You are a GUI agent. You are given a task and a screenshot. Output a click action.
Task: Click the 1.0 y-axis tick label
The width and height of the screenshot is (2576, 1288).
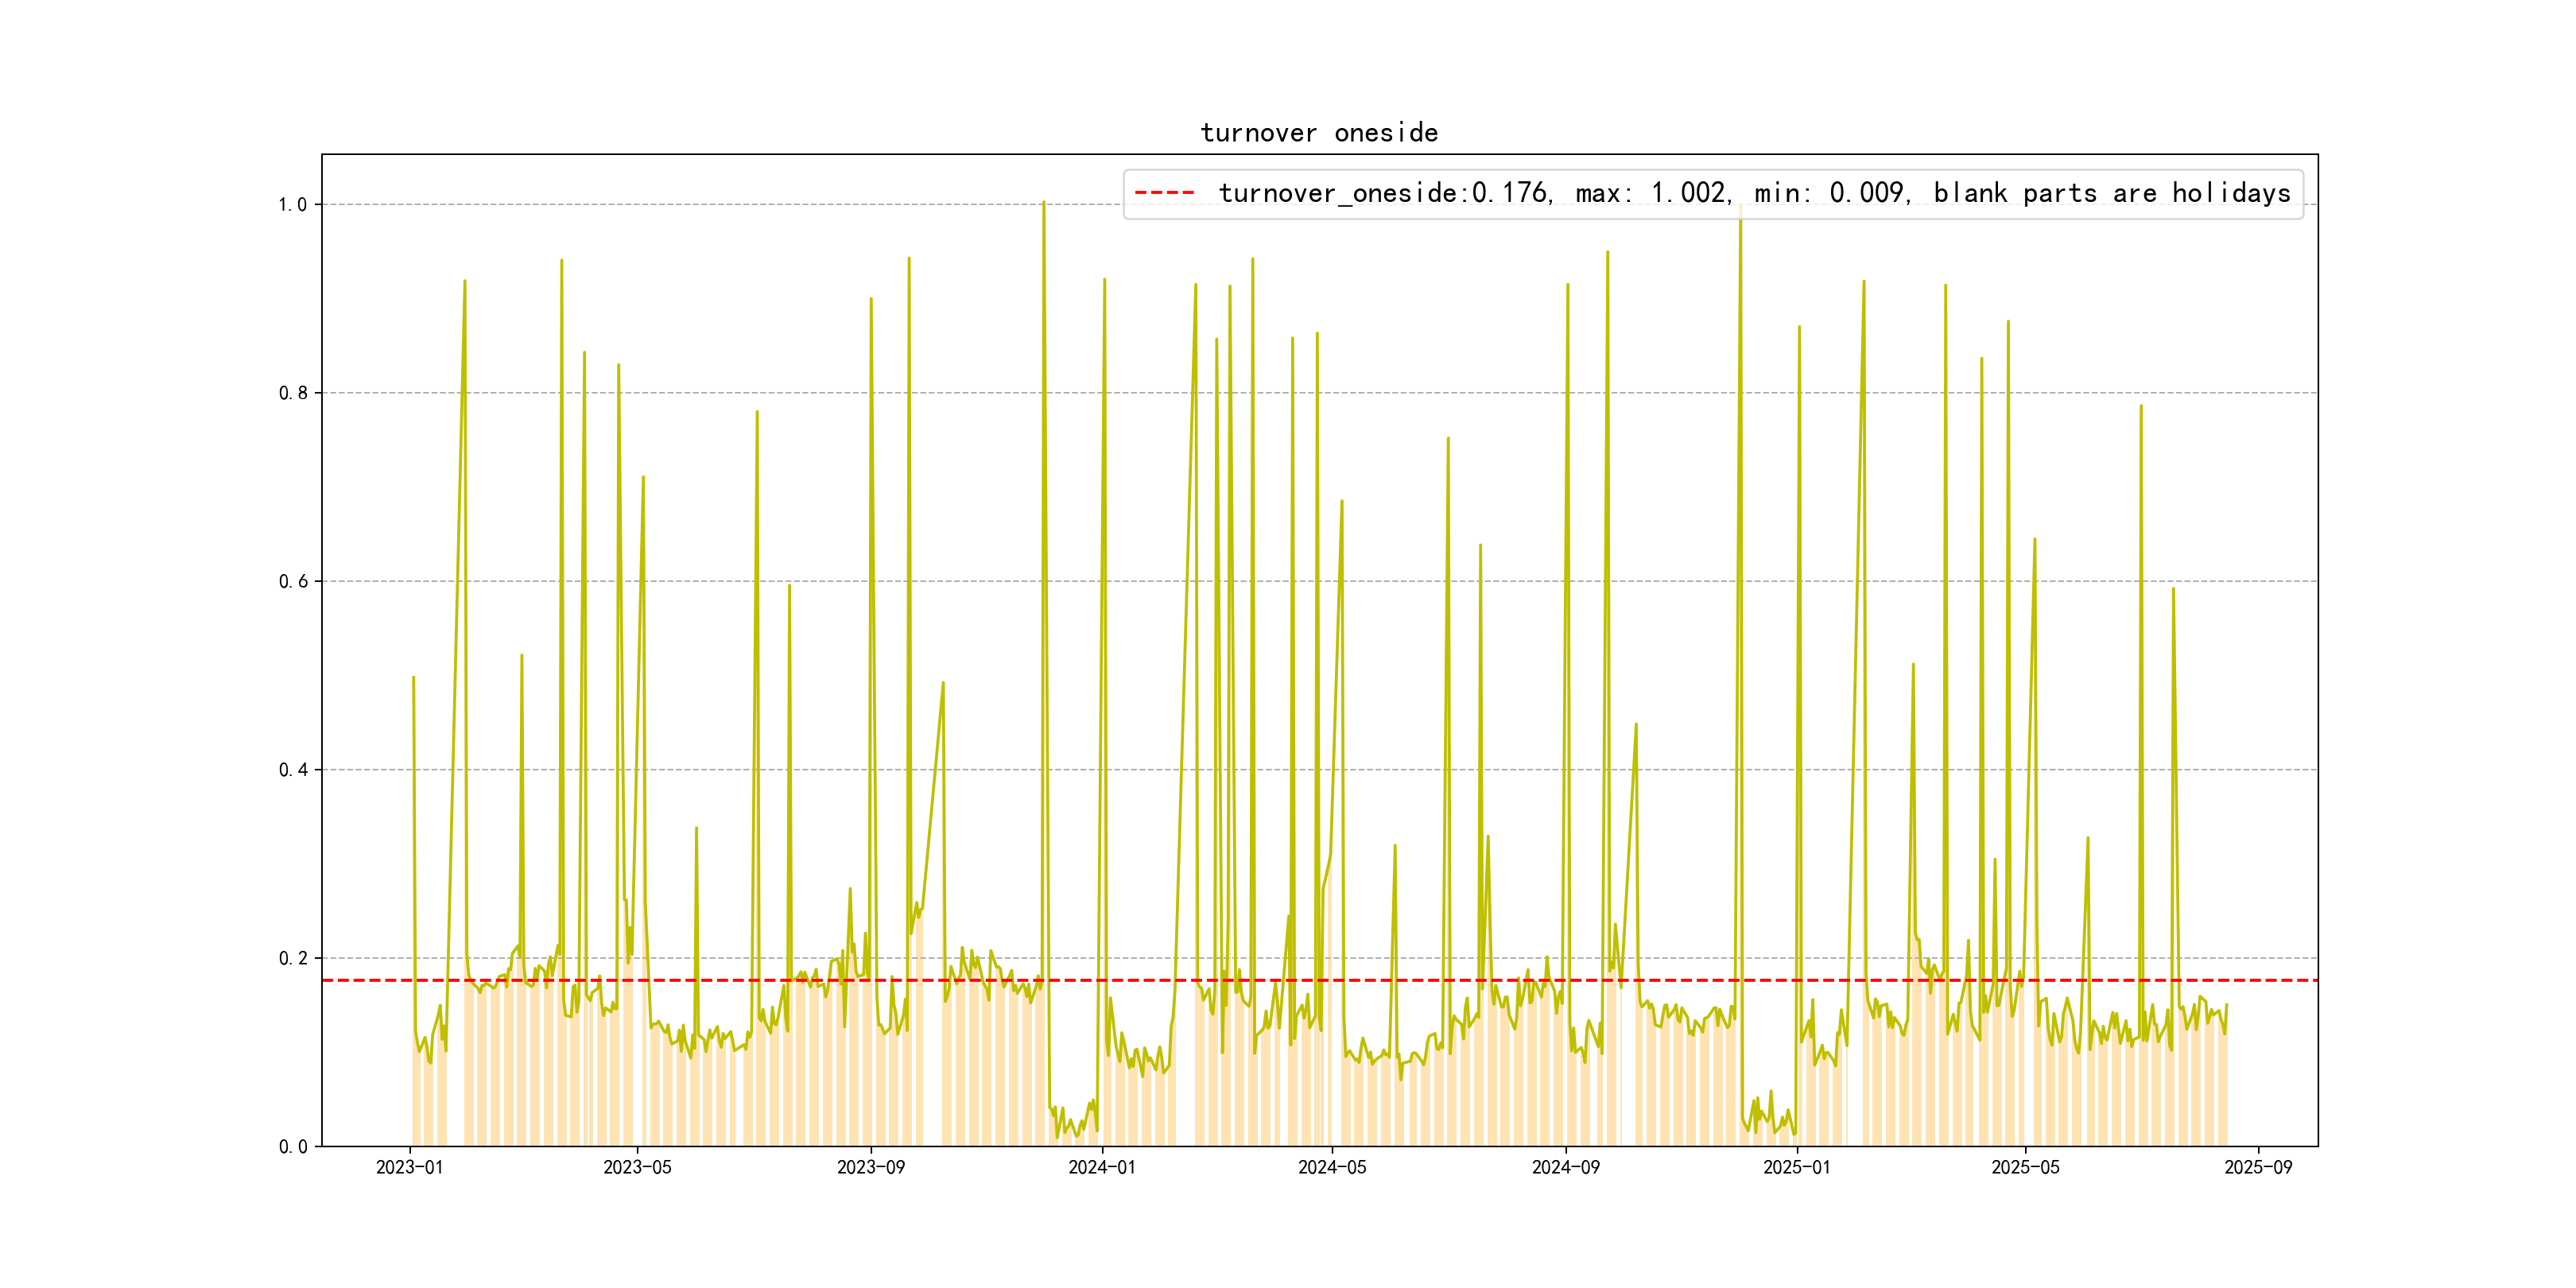tap(292, 205)
